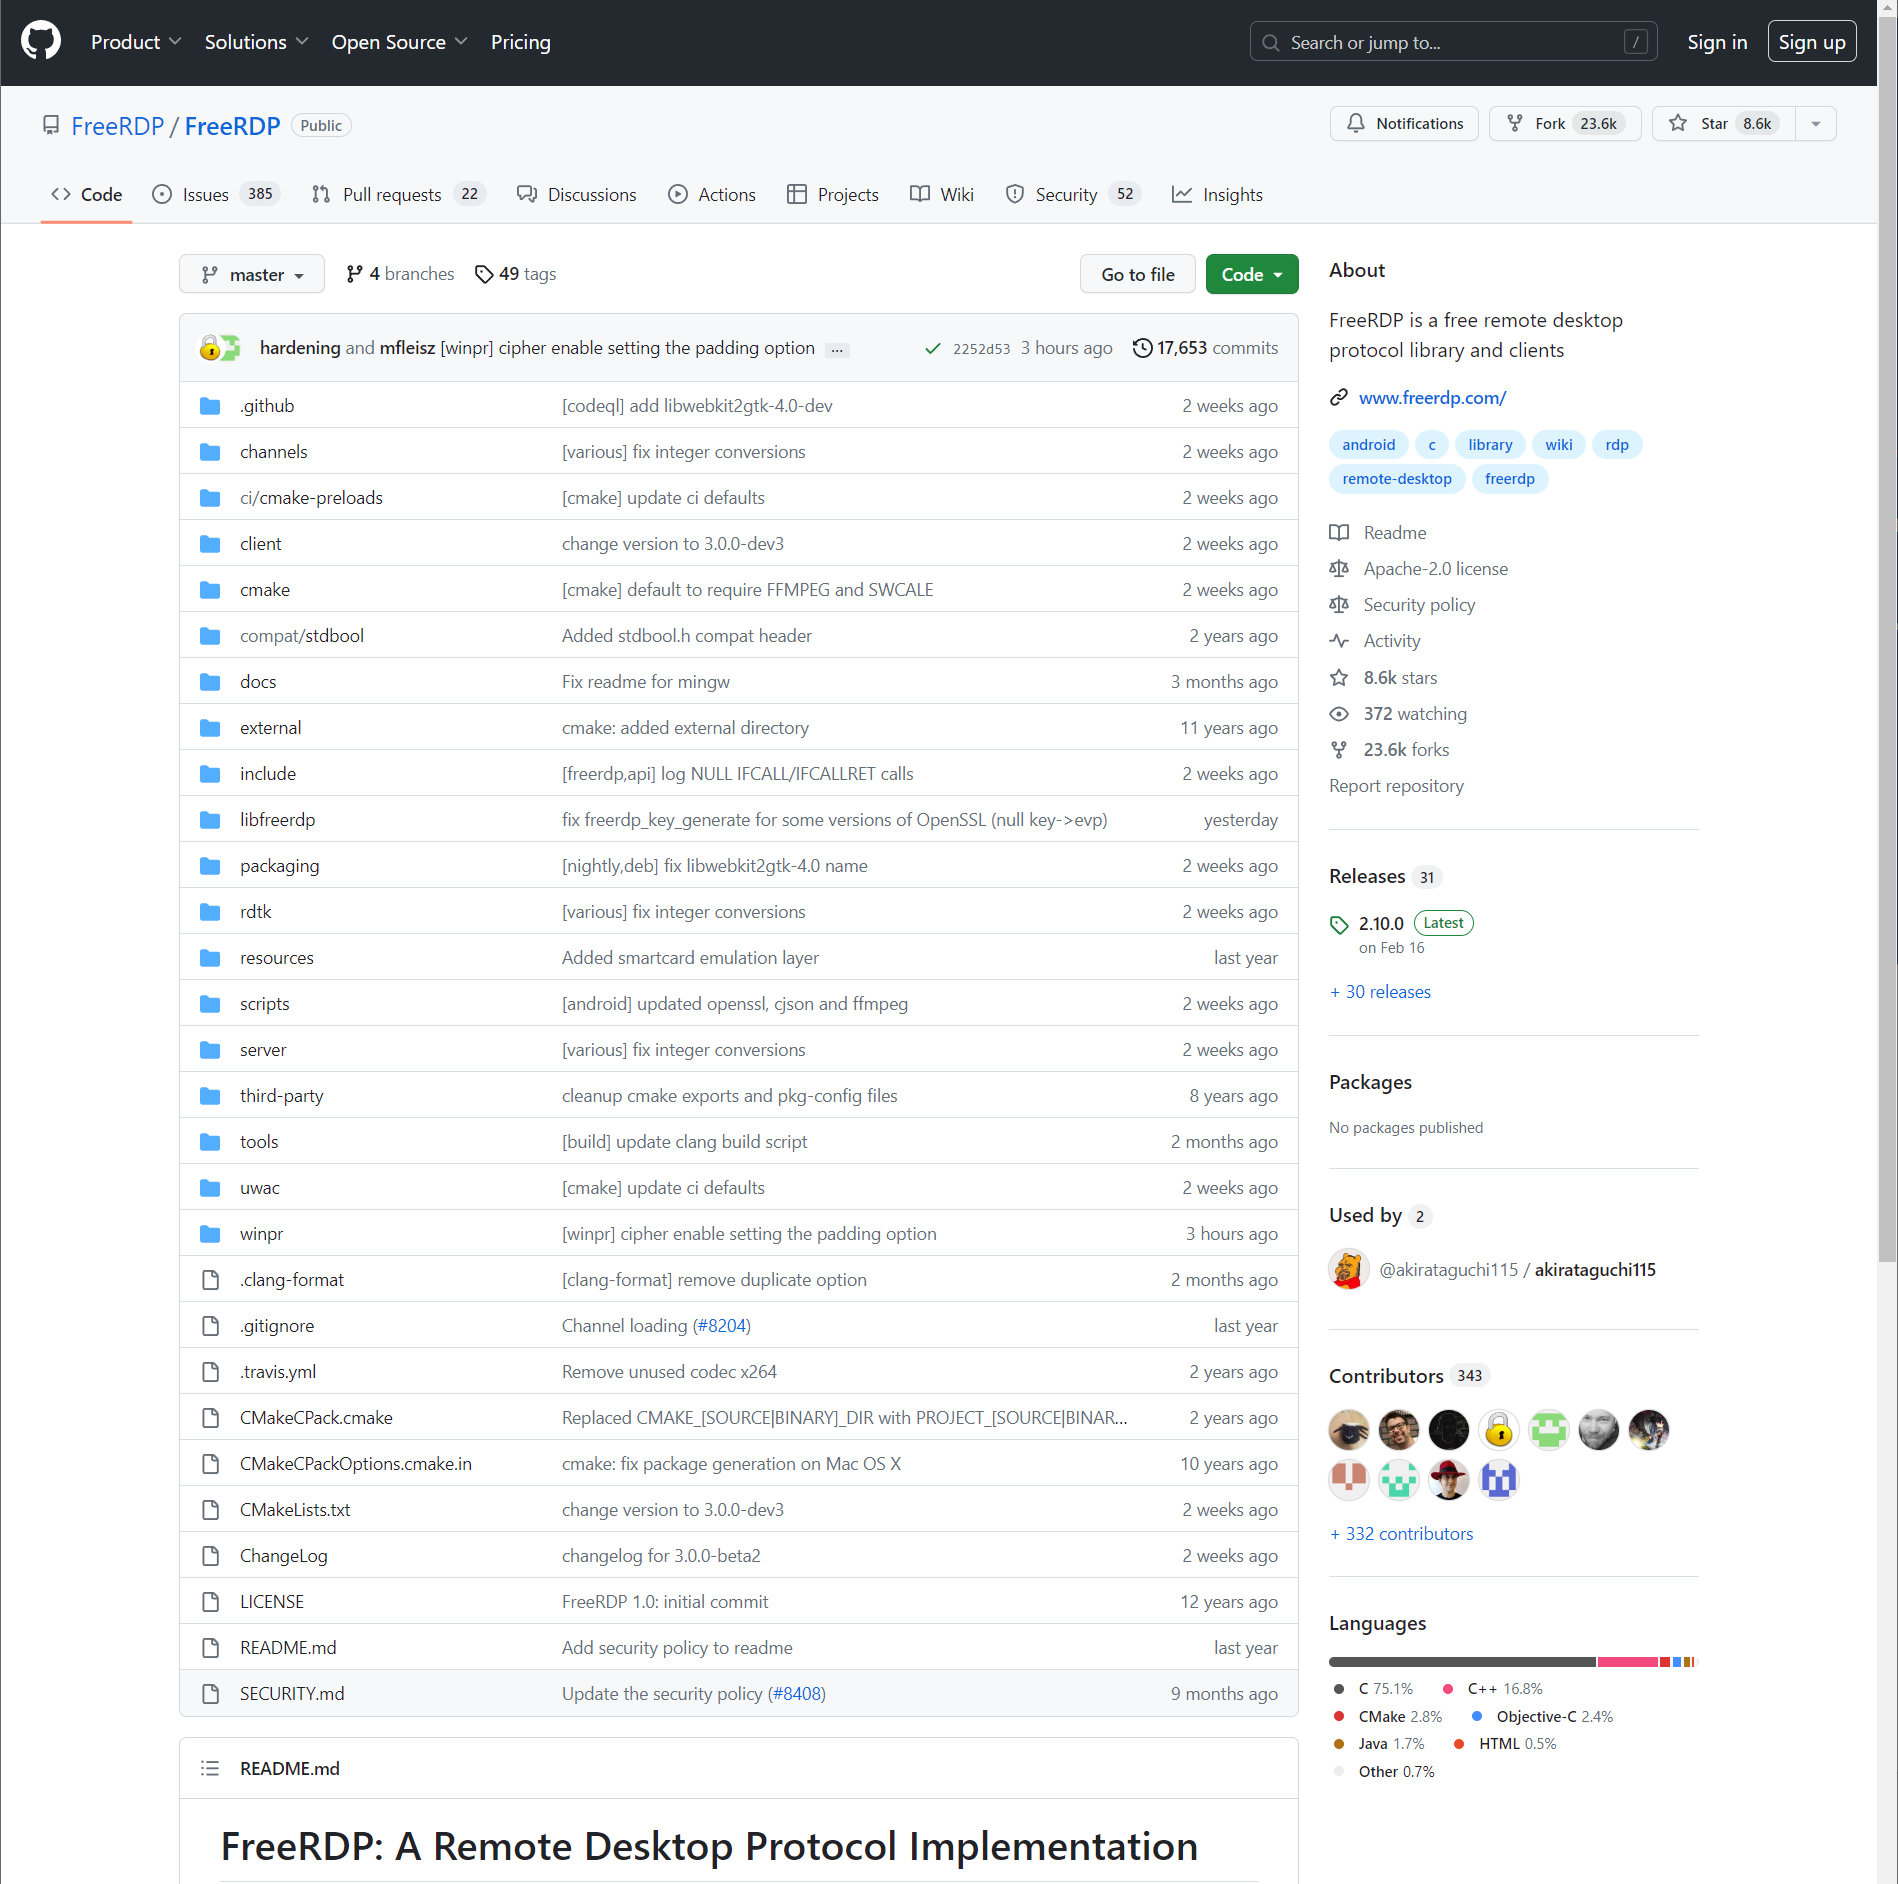Image resolution: width=1898 pixels, height=1884 pixels.
Task: Click the C language bar segment
Action: (x=1462, y=1662)
